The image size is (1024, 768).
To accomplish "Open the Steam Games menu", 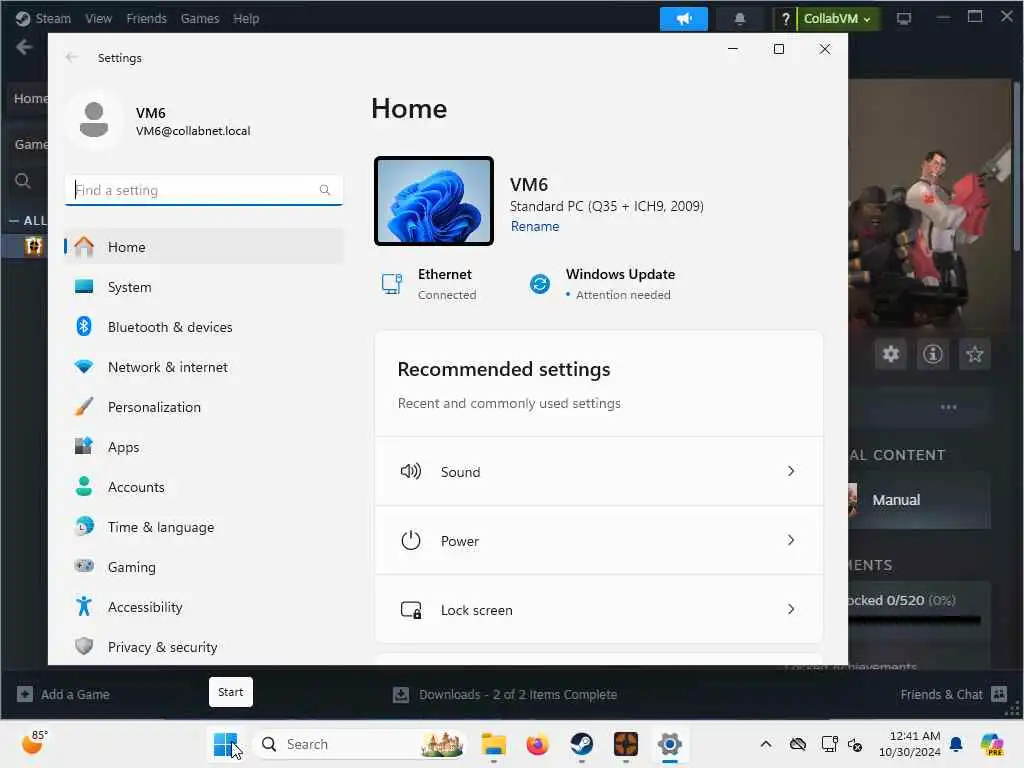I will tap(200, 18).
